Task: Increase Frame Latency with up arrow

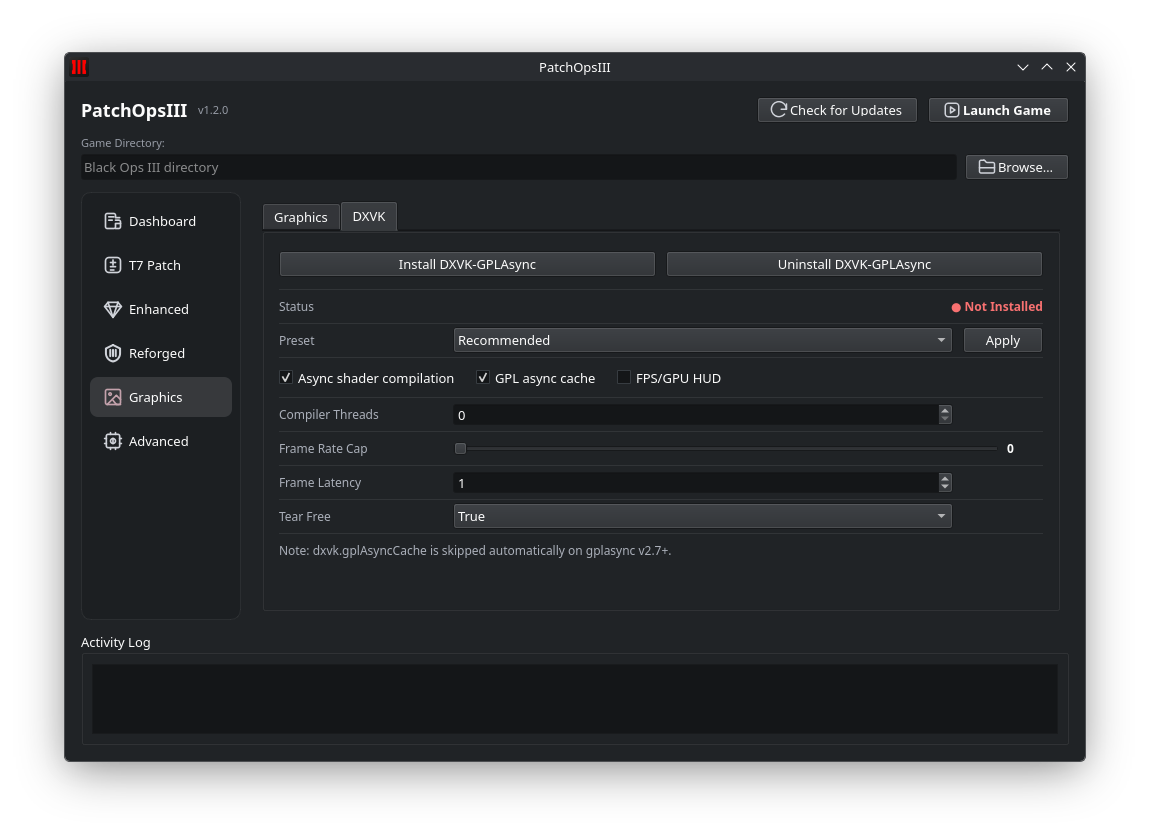Action: click(x=945, y=479)
